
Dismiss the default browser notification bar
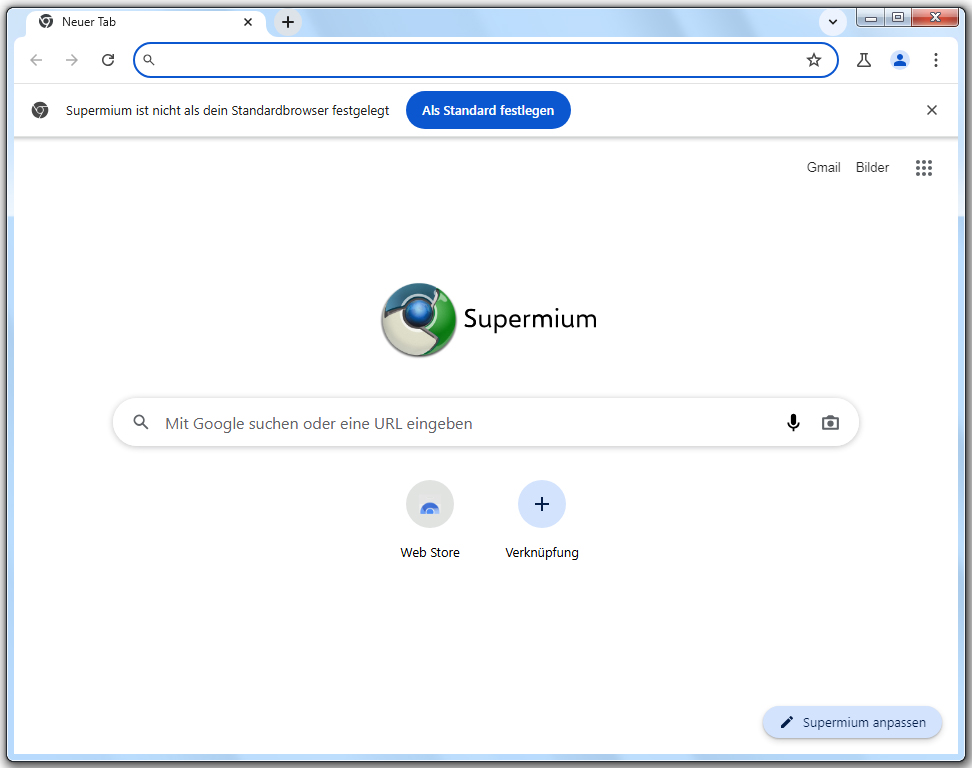(932, 110)
